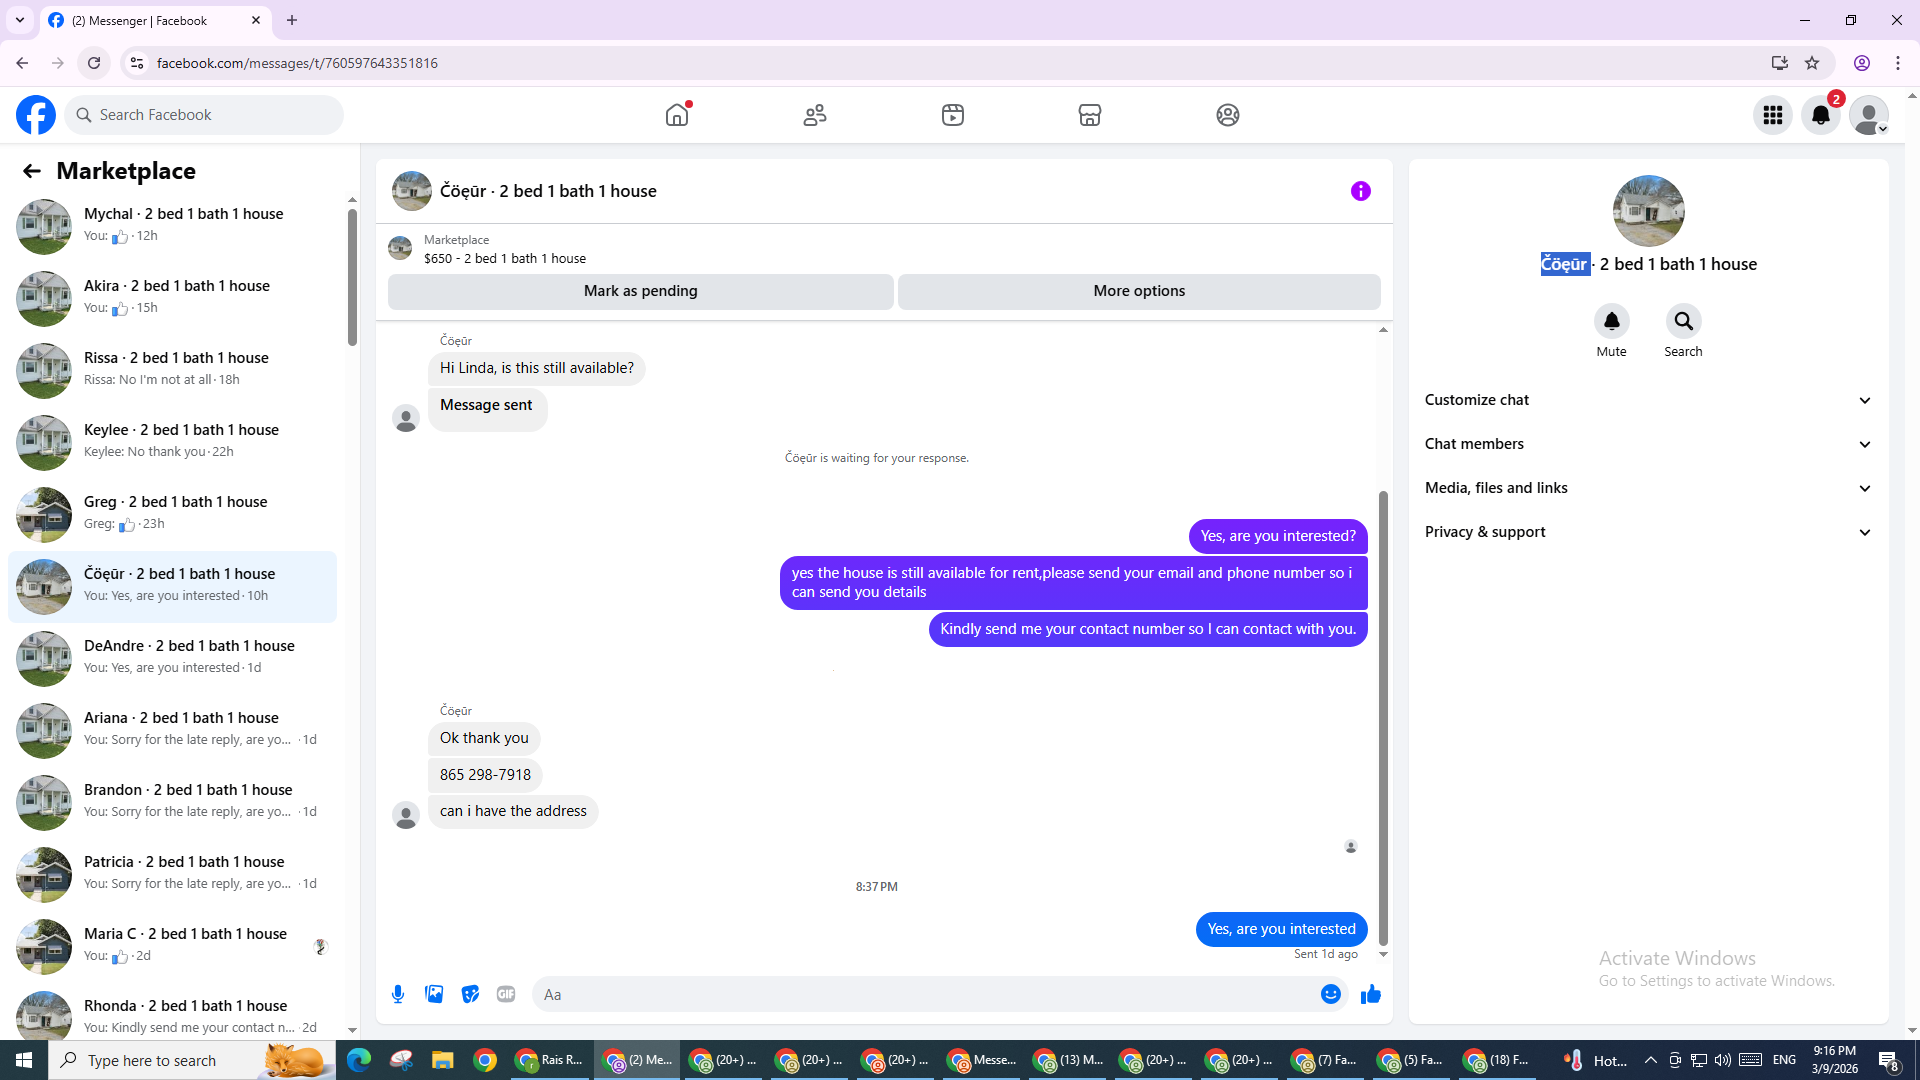Click the voice clip microphone icon
1920x1080 pixels.
coord(398,994)
